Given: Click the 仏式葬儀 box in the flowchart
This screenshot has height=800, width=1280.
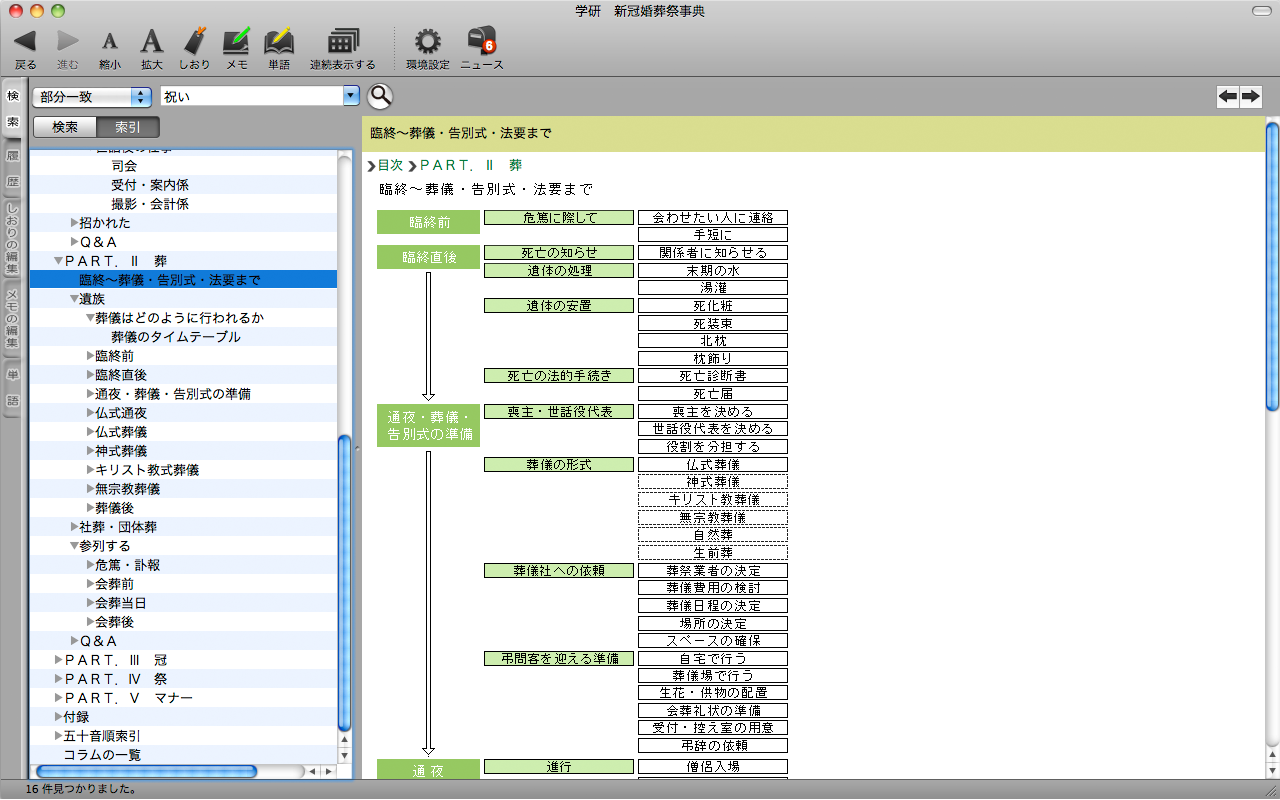Looking at the screenshot, I should [x=712, y=465].
